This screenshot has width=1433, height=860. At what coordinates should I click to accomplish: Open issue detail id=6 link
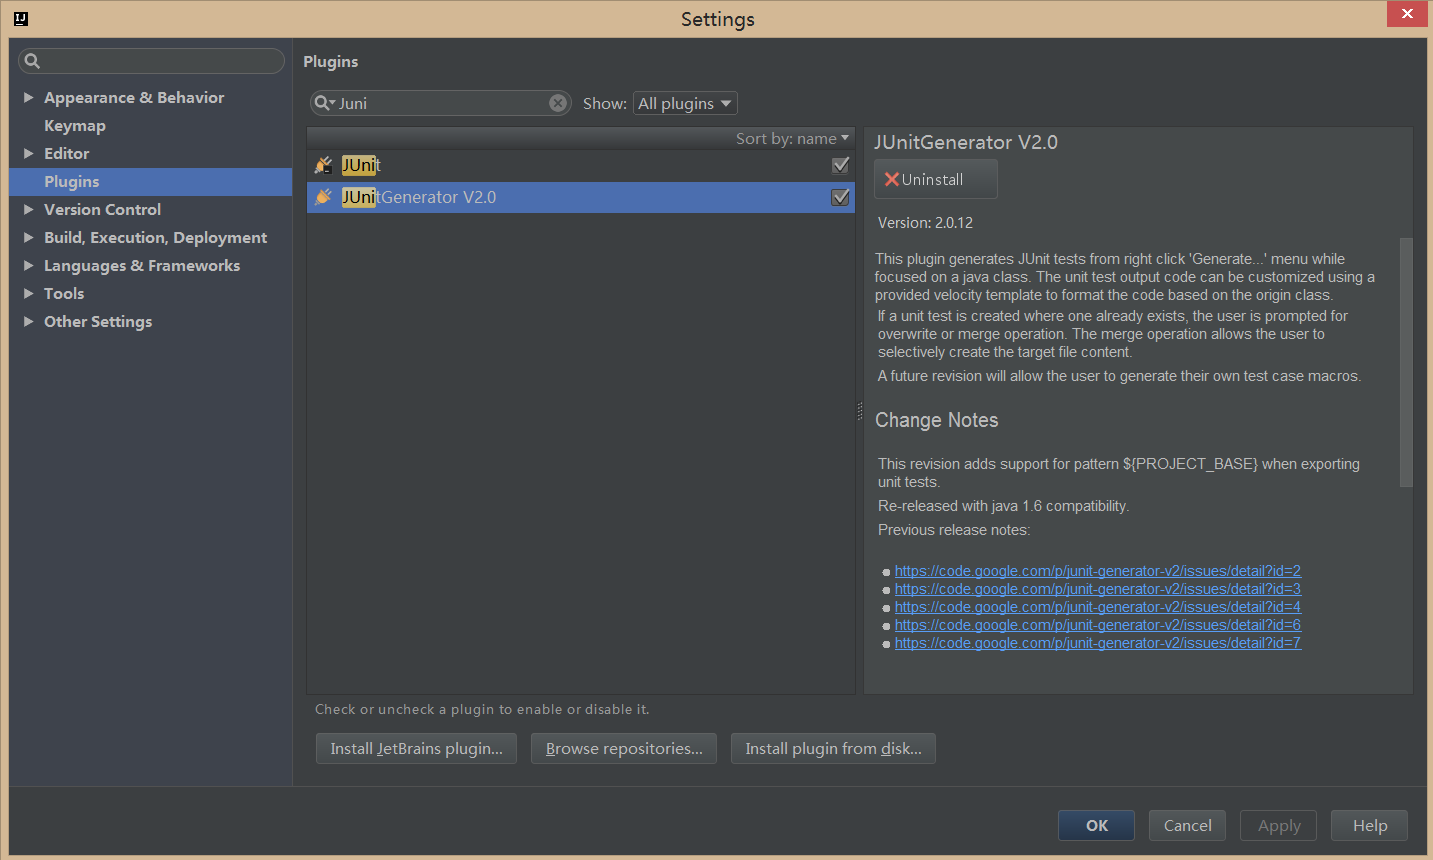[x=1097, y=625]
